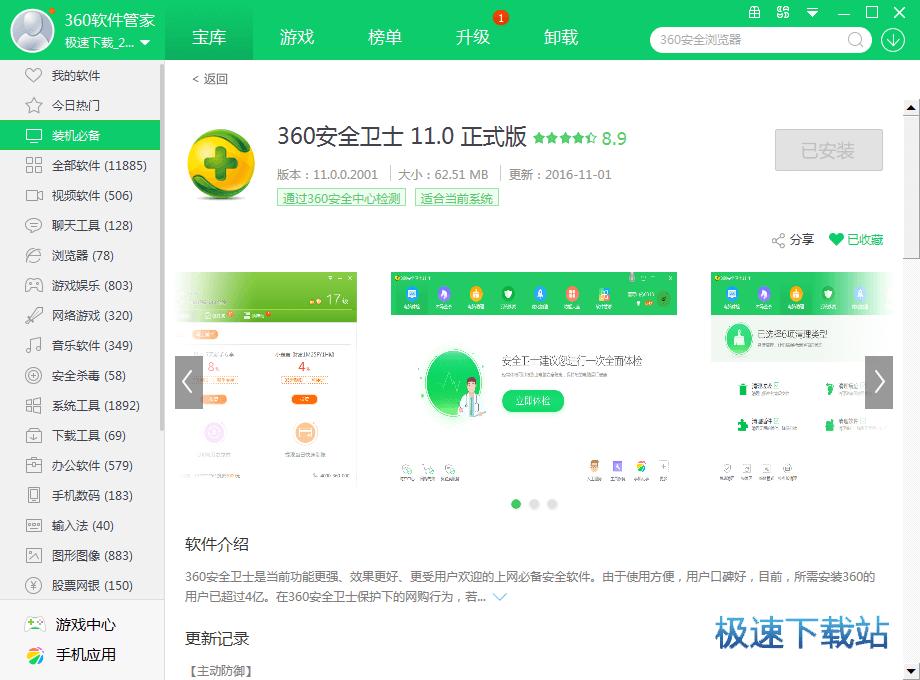Select the second carousel page dot
The width and height of the screenshot is (920, 680).
(534, 504)
